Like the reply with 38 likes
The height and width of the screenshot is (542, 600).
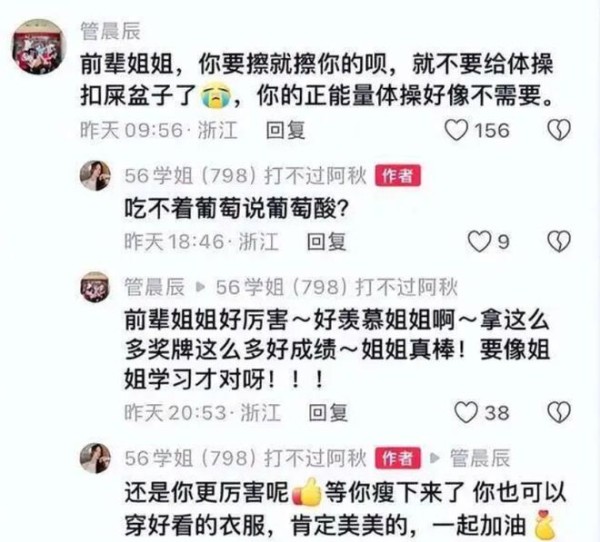coord(466,412)
